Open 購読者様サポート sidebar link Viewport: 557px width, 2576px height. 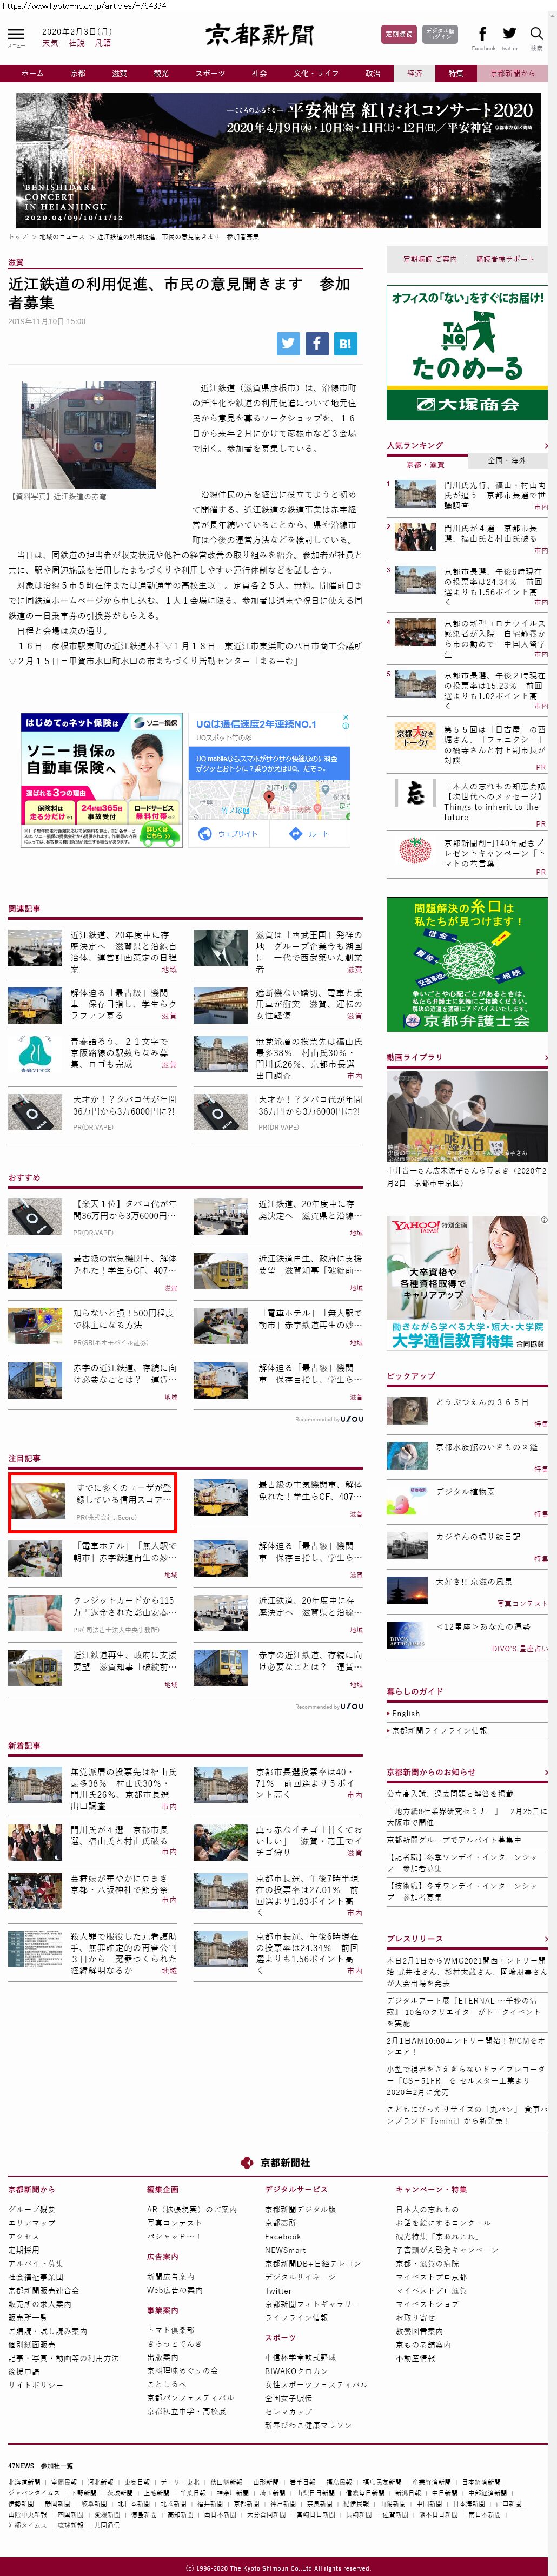click(505, 259)
